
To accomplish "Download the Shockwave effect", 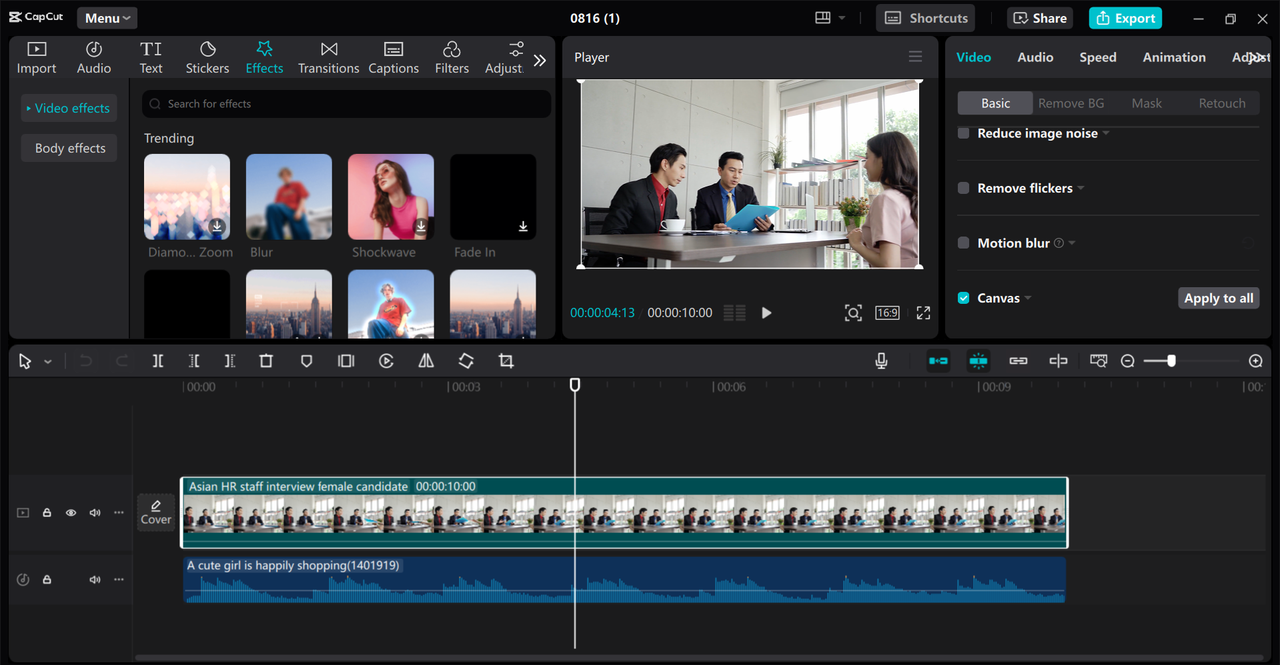I will (421, 227).
